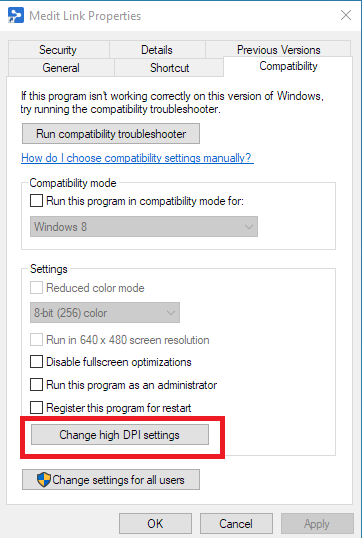The image size is (362, 538).
Task: Open the Details tab
Action: 157,50
